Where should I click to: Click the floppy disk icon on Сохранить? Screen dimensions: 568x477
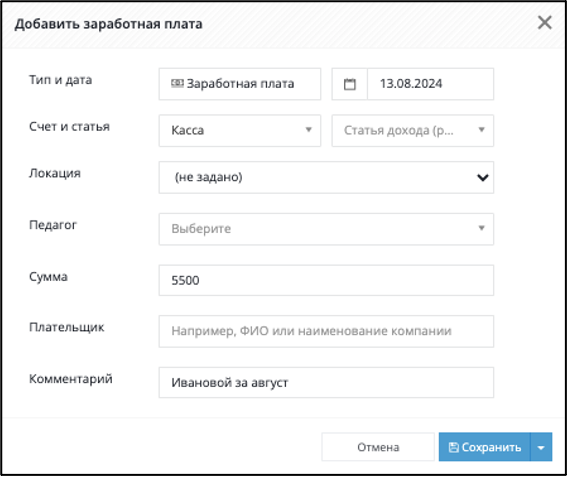(x=454, y=447)
